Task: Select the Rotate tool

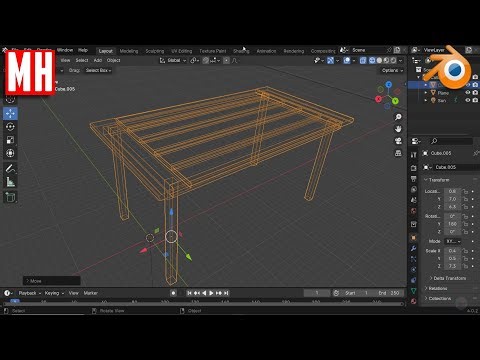Action: 10,127
